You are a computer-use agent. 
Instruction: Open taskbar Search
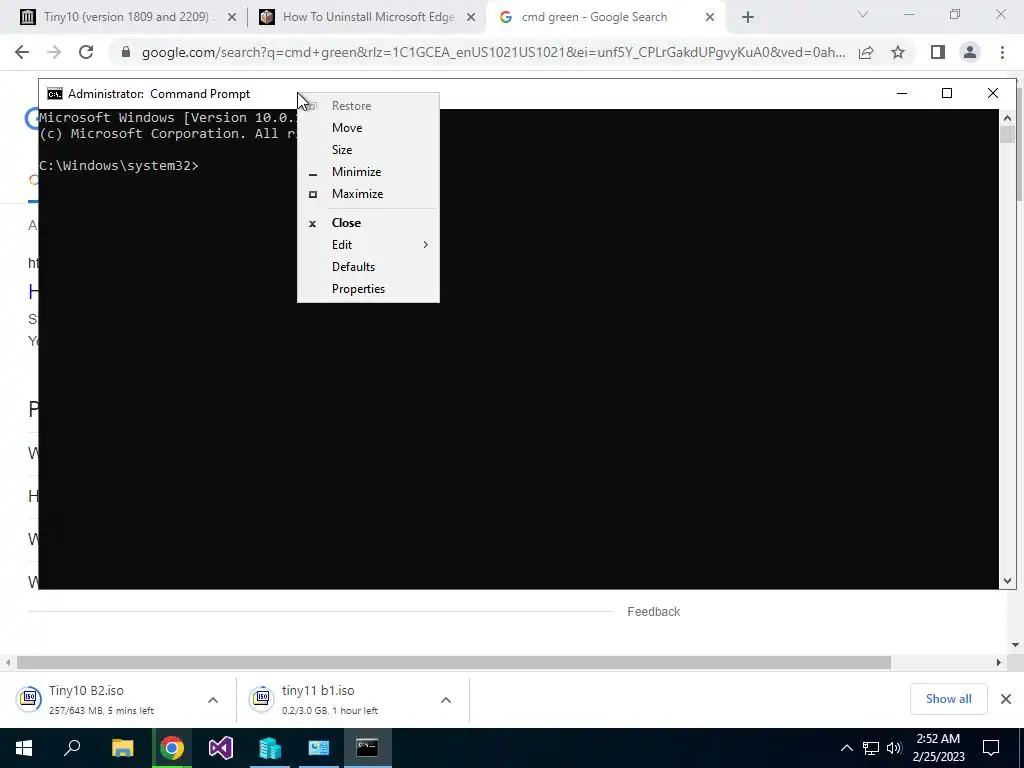pos(72,748)
